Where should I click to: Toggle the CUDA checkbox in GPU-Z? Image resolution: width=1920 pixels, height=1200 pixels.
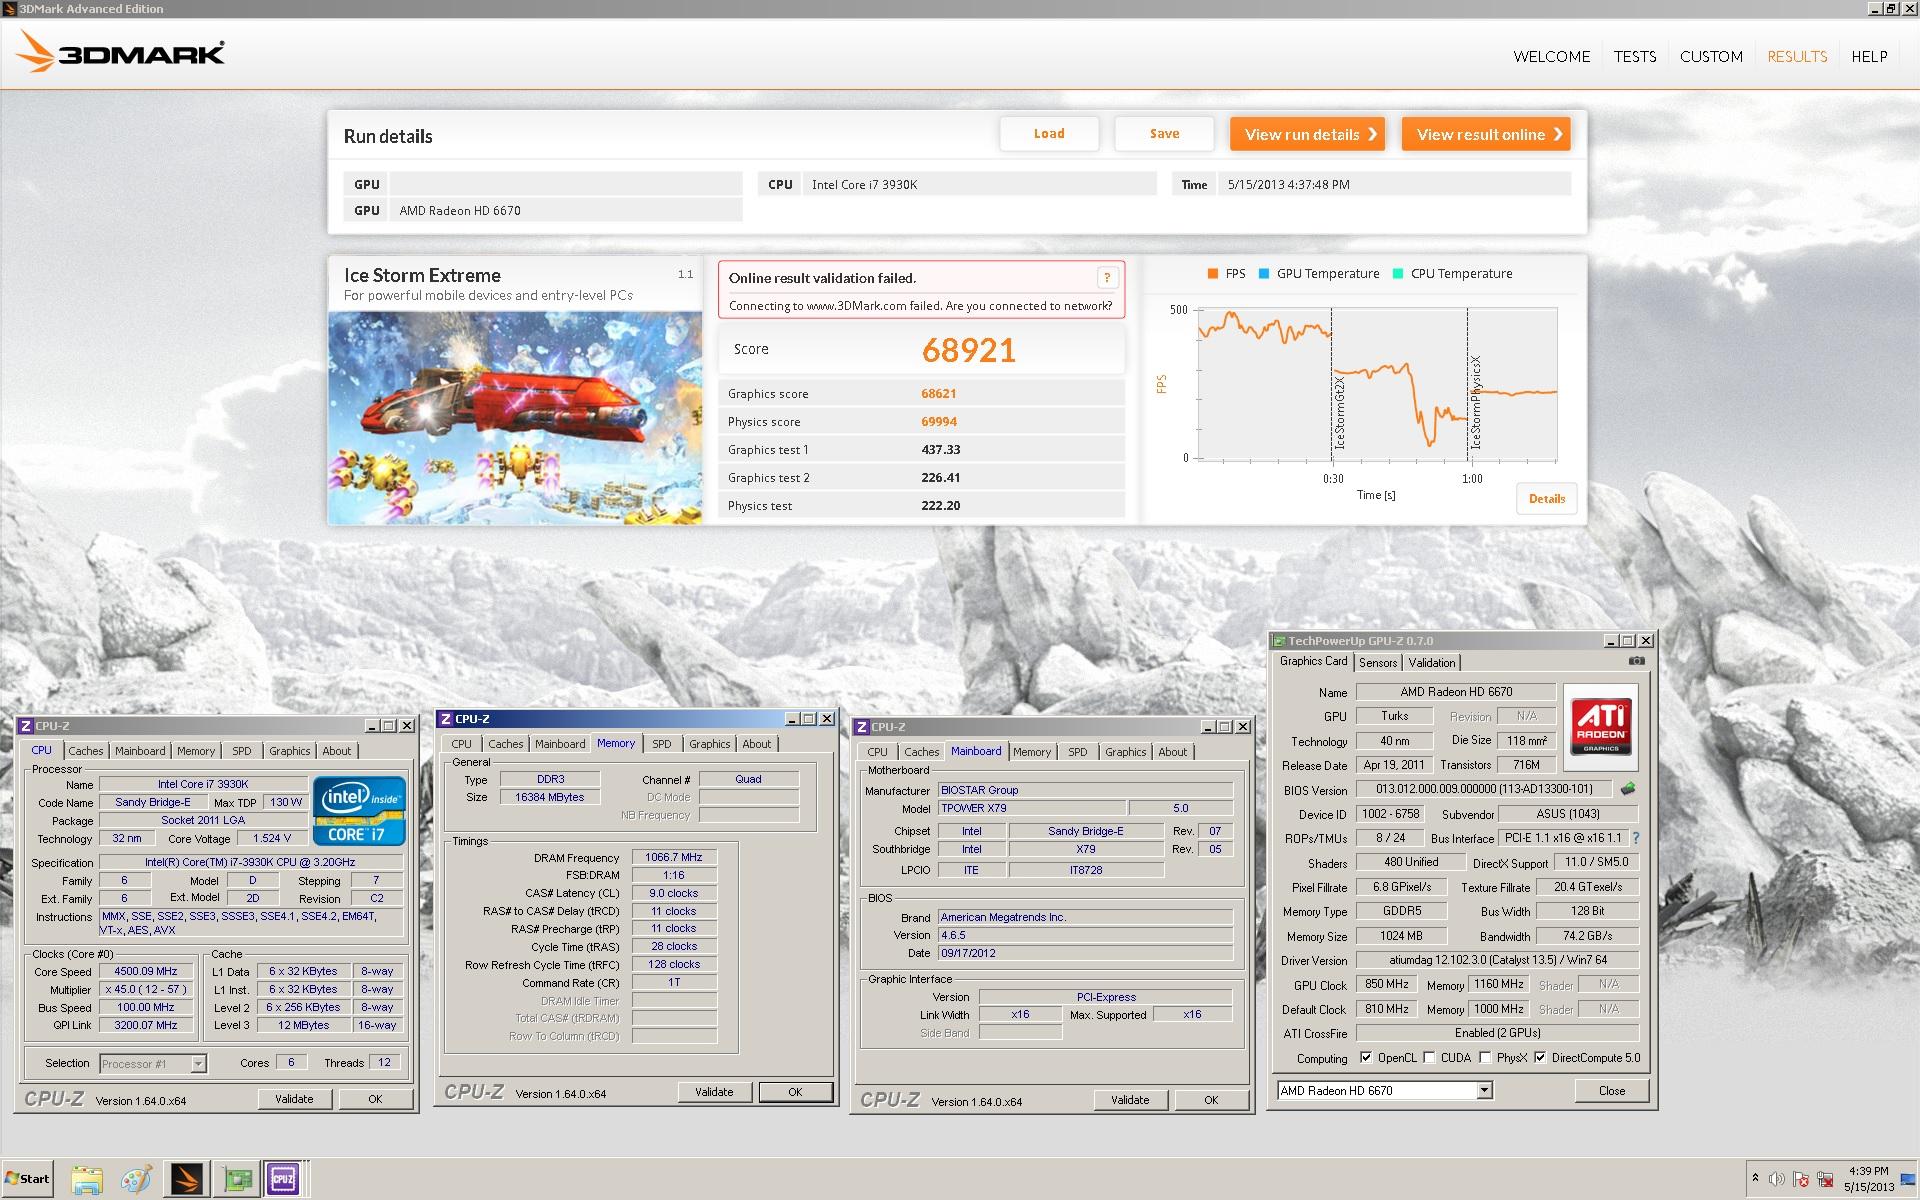[1429, 1058]
